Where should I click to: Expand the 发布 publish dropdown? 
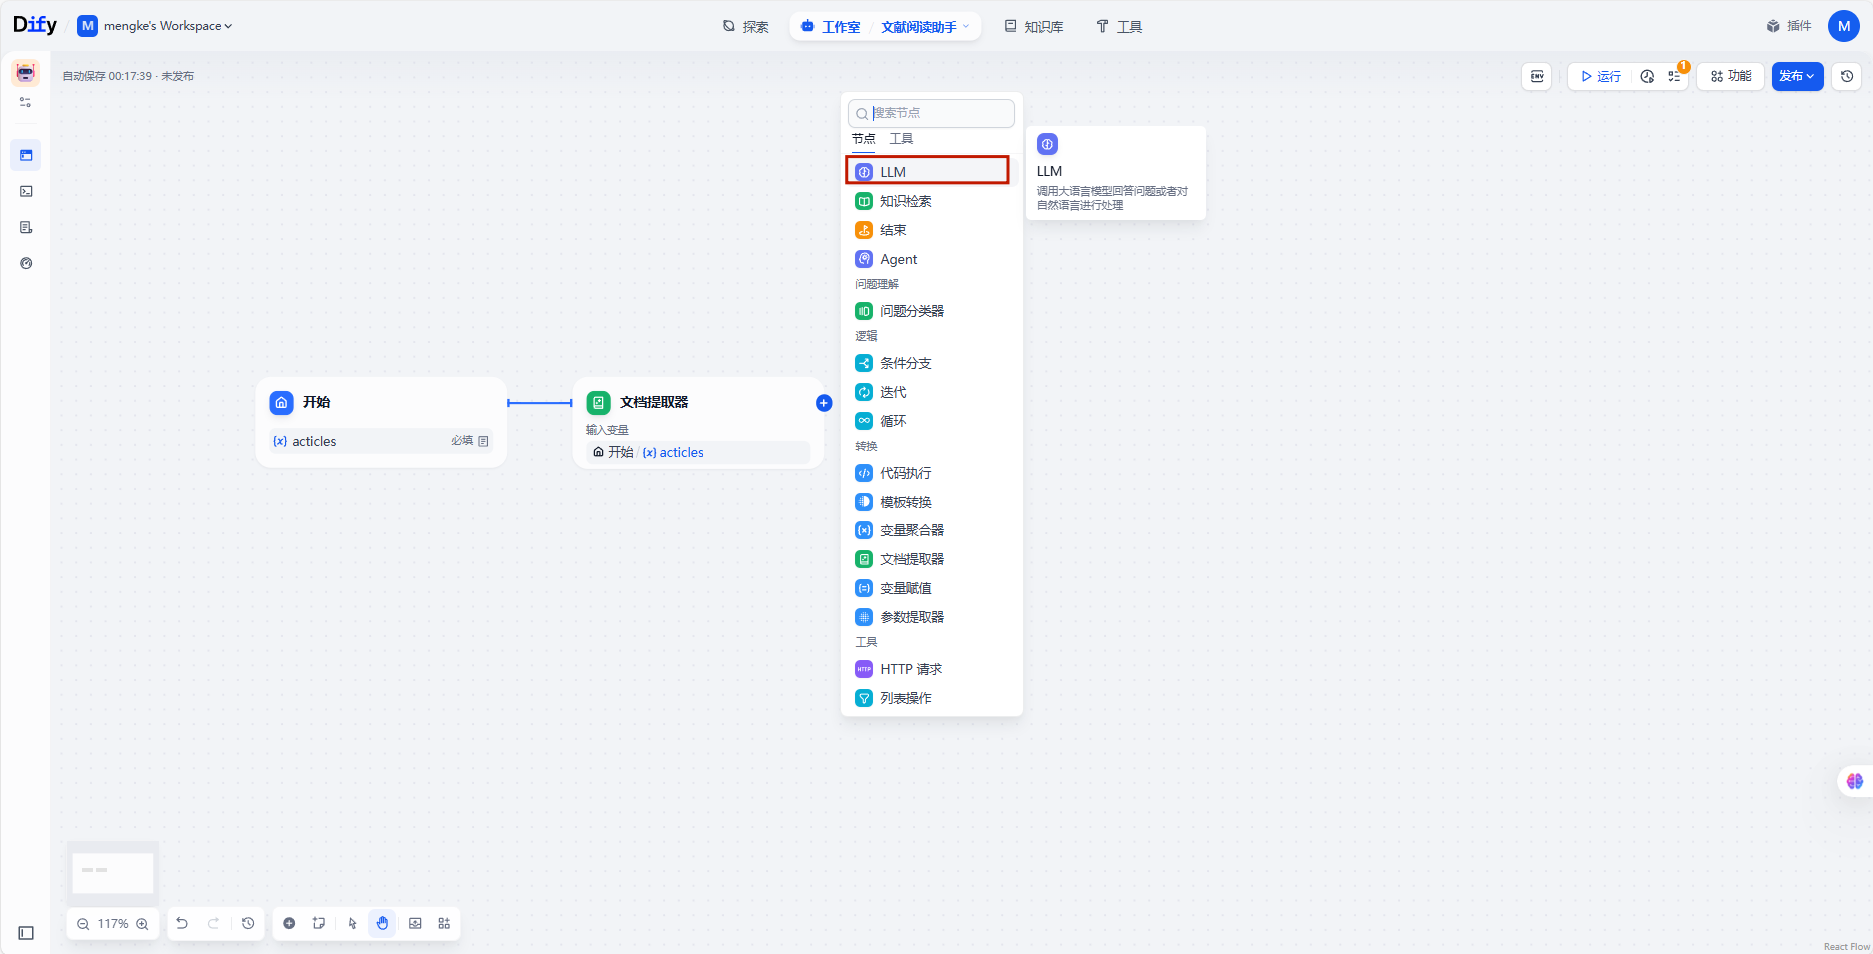coord(1797,76)
